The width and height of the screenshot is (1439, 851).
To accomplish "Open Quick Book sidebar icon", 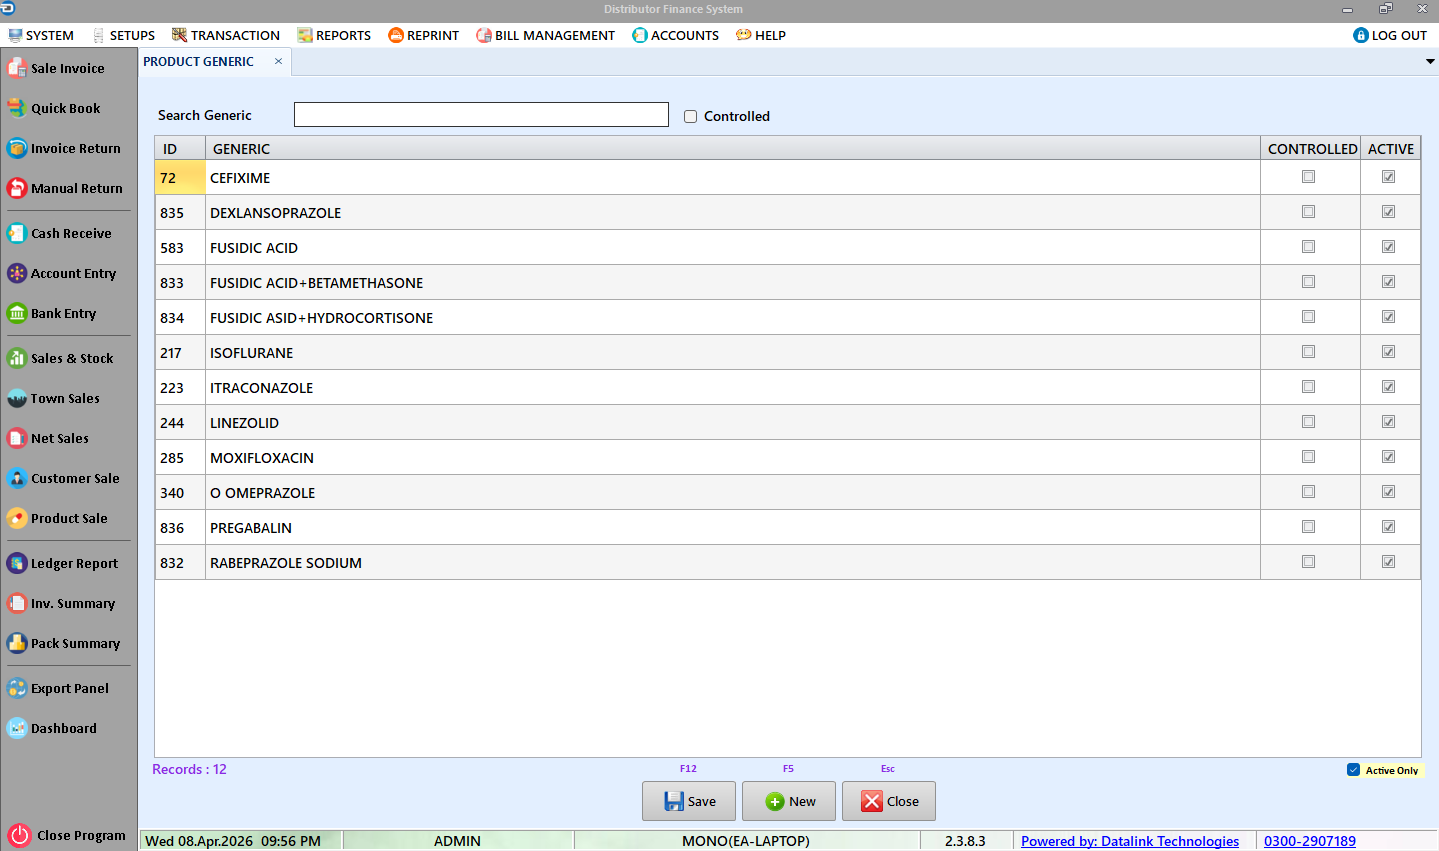I will point(16,108).
